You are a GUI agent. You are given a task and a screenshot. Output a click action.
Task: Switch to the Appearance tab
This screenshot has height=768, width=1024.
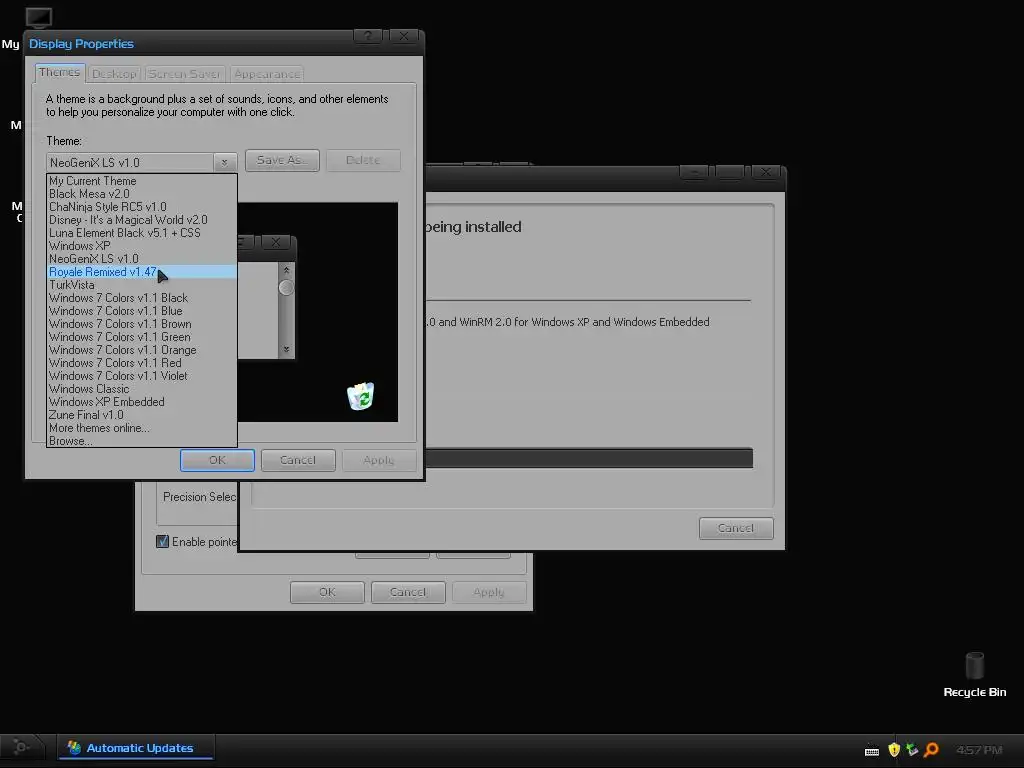pos(267,74)
